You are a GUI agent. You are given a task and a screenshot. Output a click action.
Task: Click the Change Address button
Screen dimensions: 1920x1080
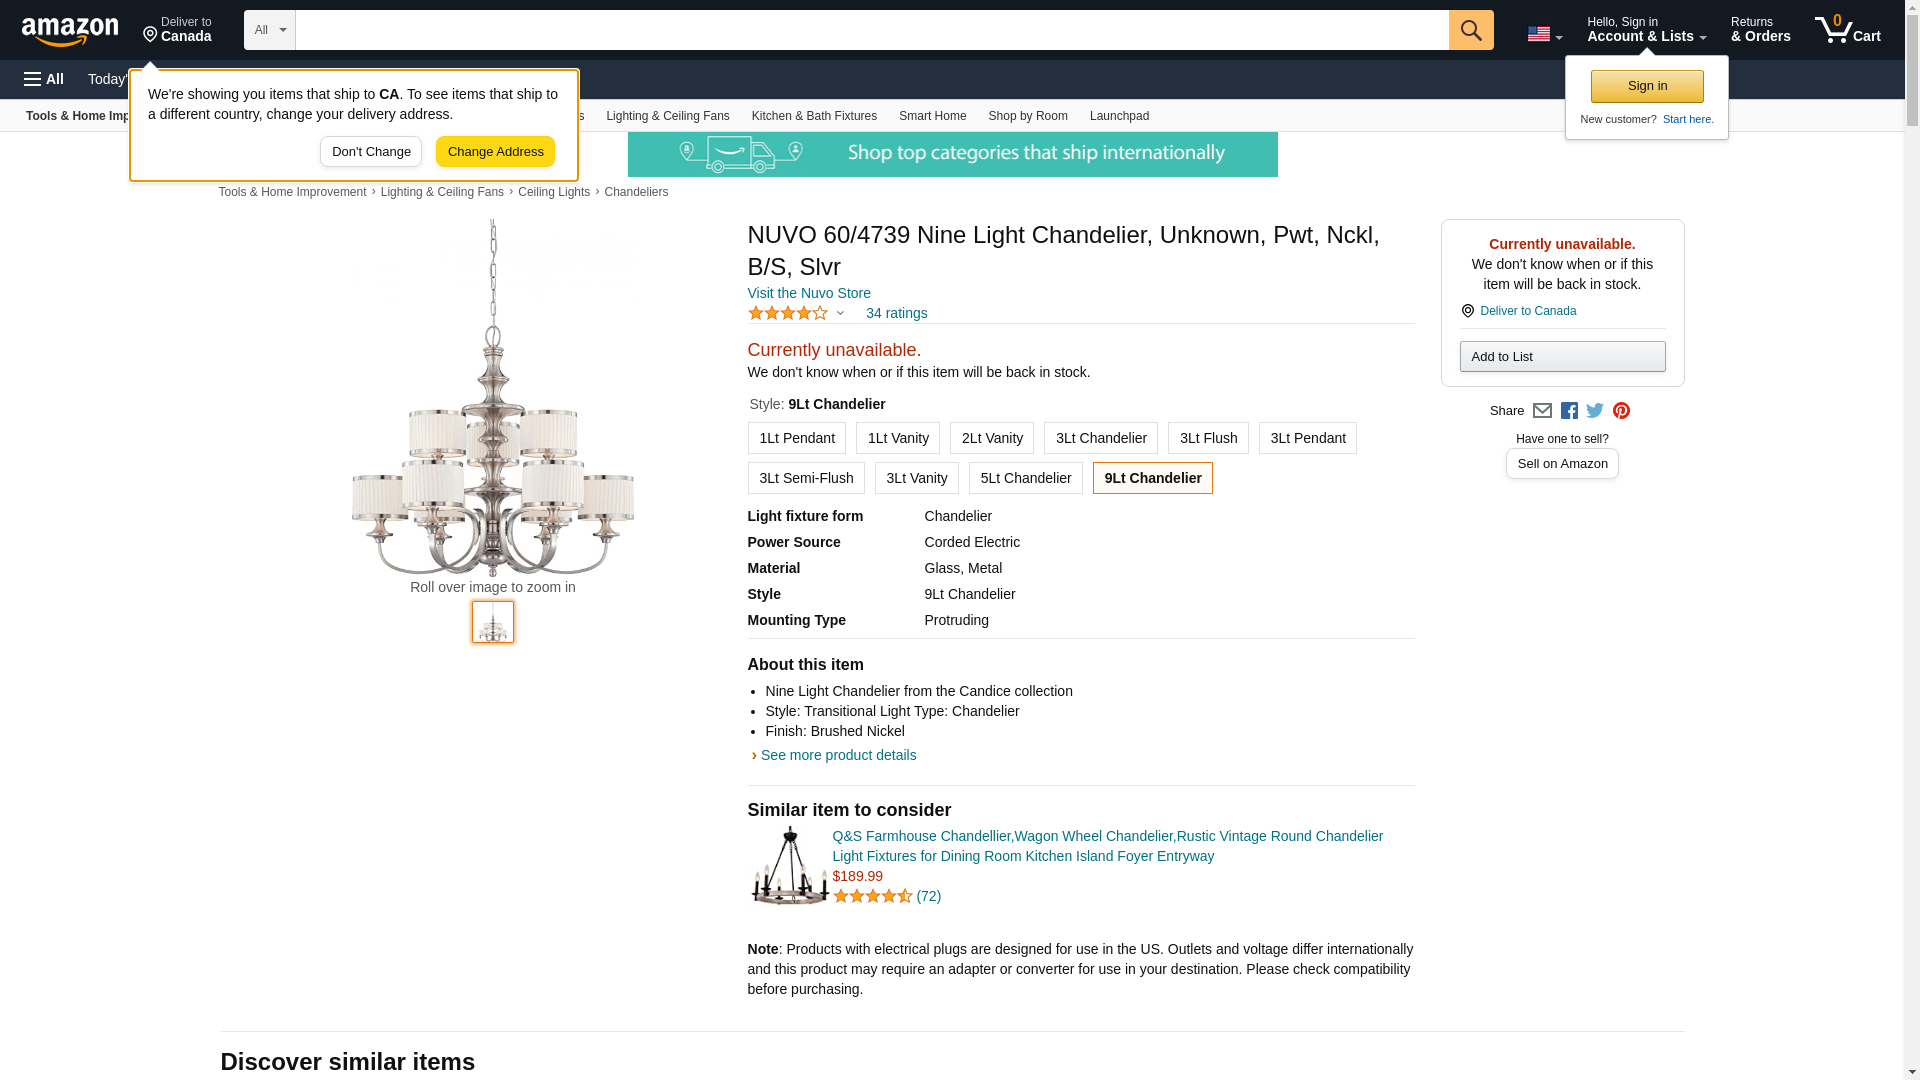[495, 152]
